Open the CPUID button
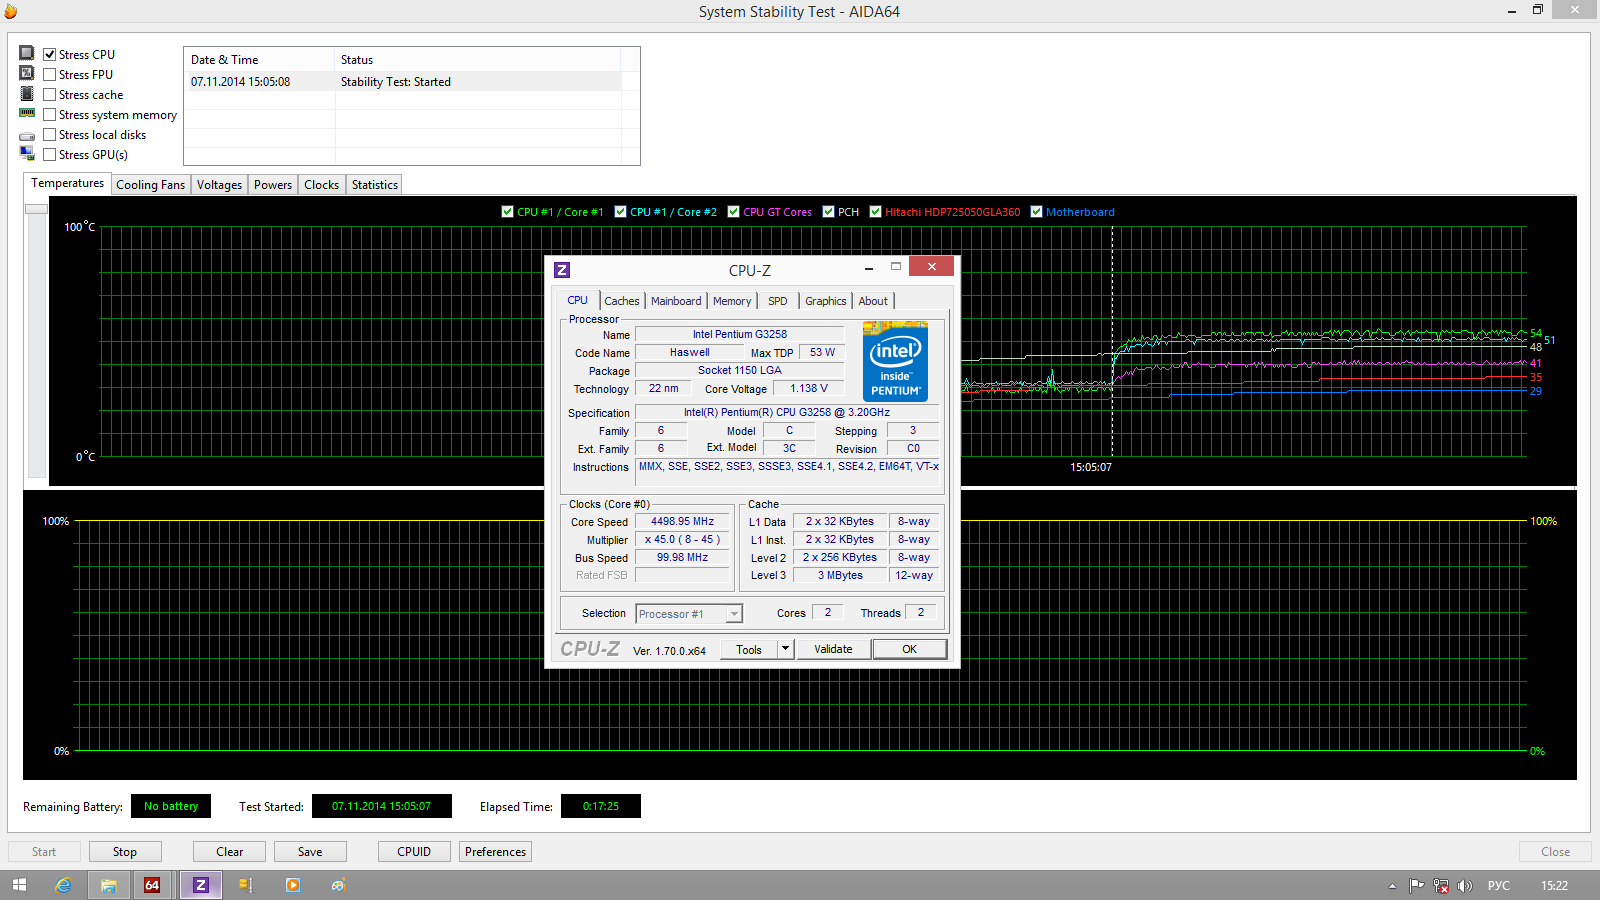 [414, 852]
